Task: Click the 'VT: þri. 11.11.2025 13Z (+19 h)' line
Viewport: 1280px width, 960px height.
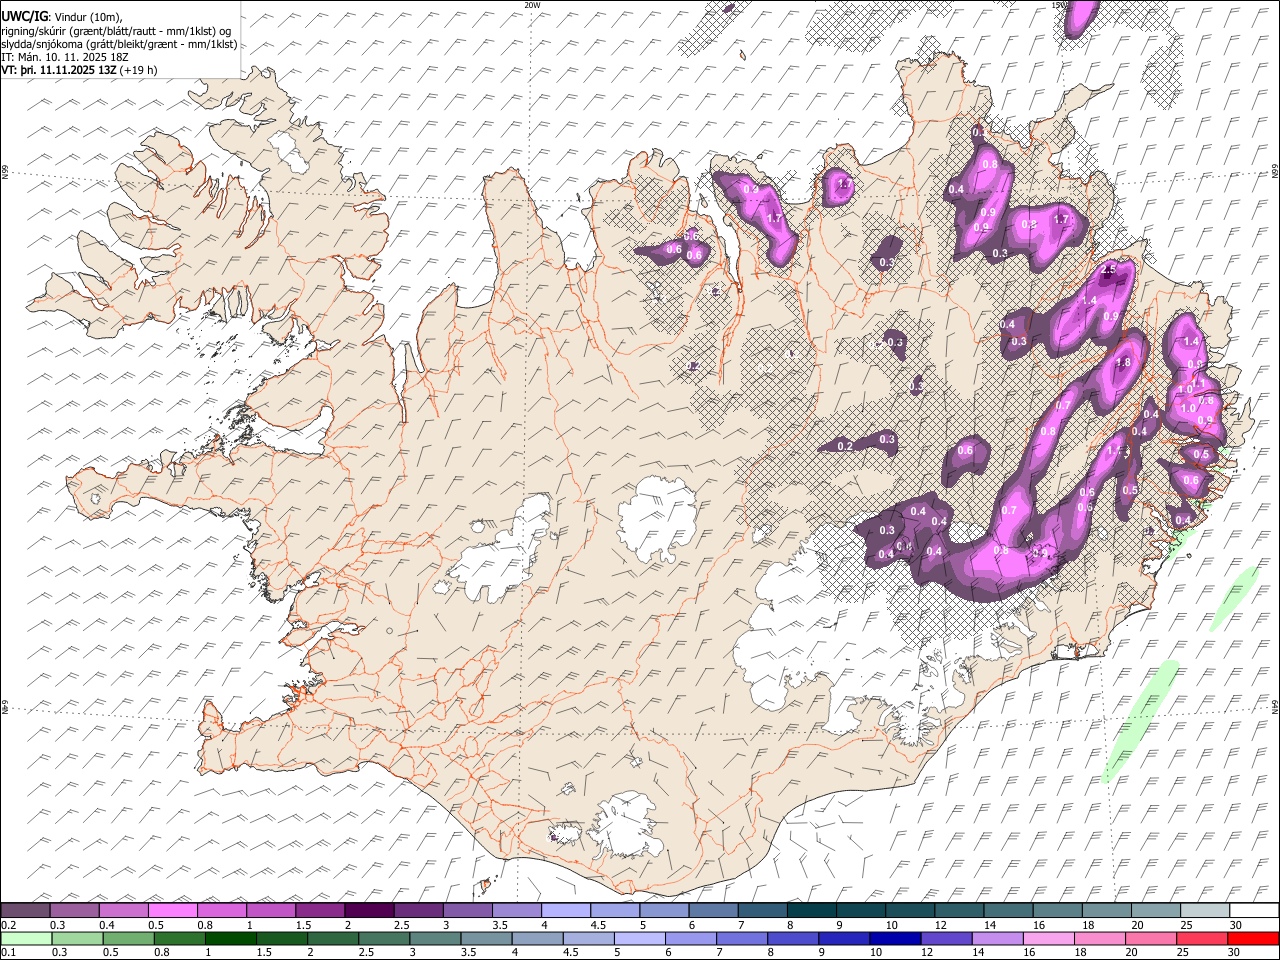Action: [x=80, y=70]
